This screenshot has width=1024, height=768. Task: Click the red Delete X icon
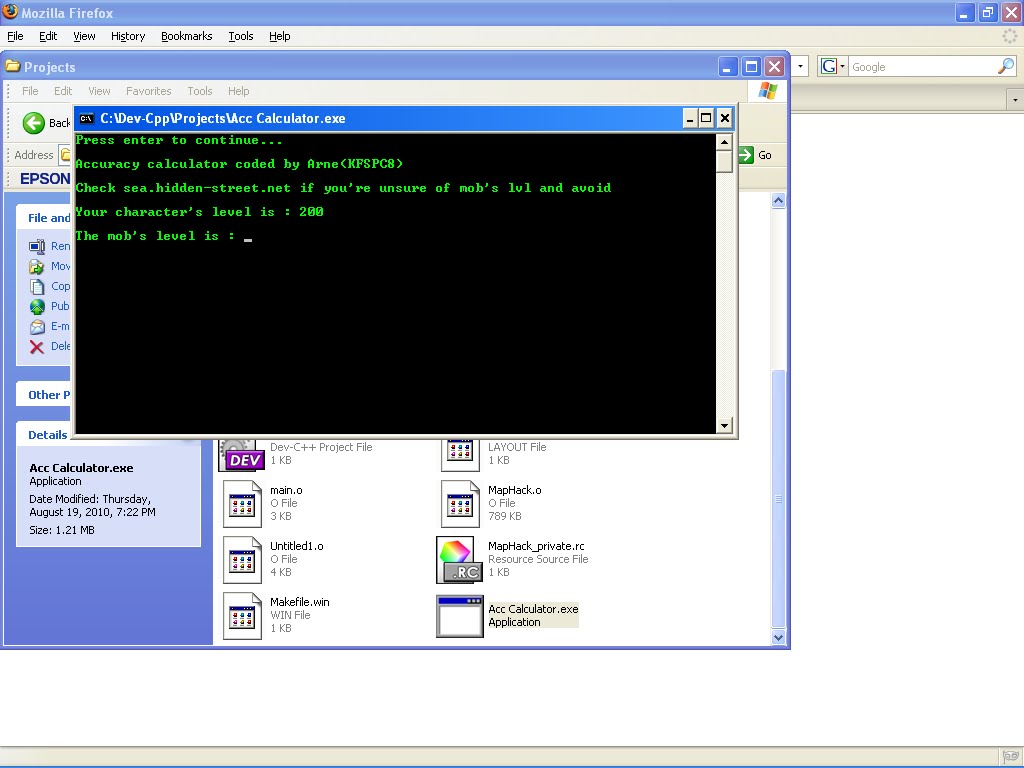(x=37, y=347)
